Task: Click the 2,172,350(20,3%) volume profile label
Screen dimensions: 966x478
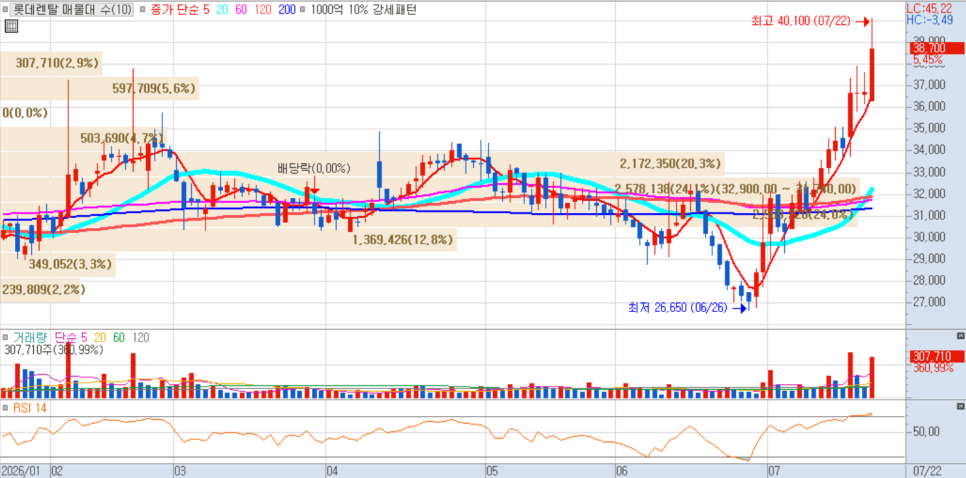Action: coord(670,164)
